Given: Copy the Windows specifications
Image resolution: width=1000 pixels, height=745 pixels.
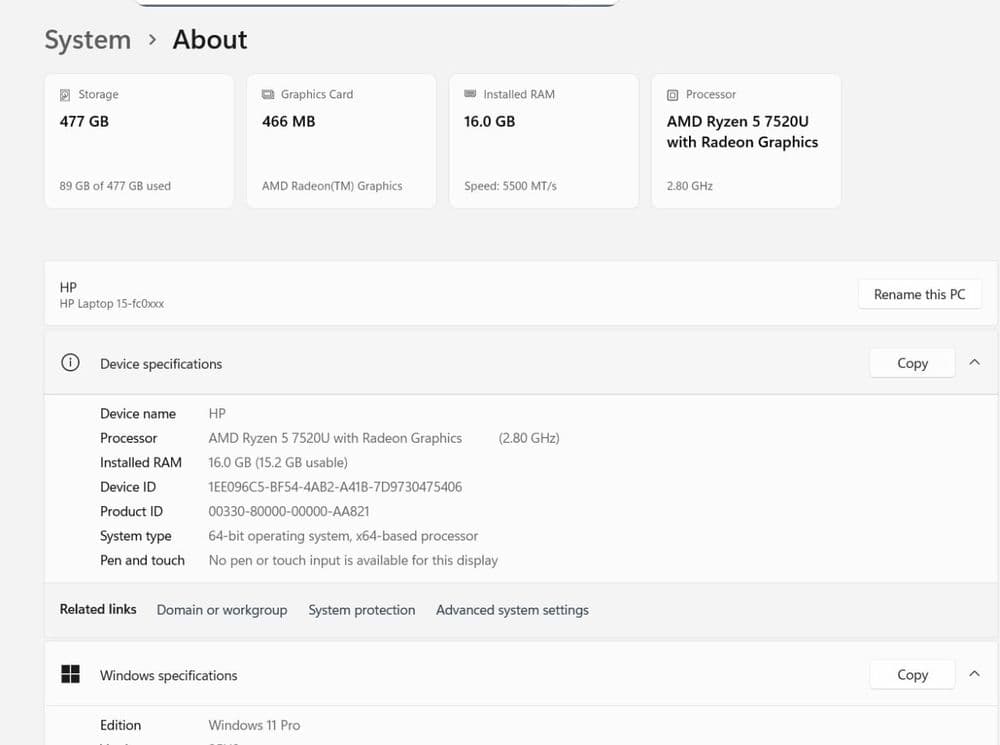Looking at the screenshot, I should 913,675.
